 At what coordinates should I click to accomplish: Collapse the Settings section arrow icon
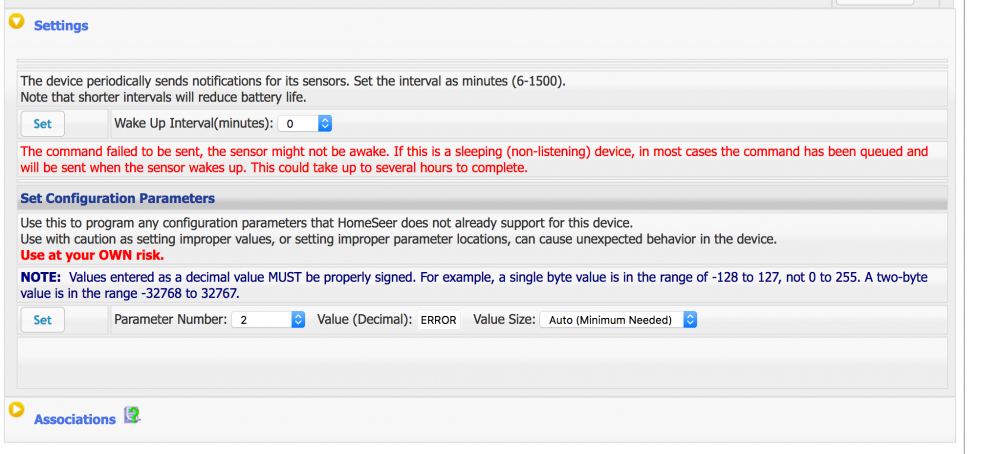click(x=16, y=23)
